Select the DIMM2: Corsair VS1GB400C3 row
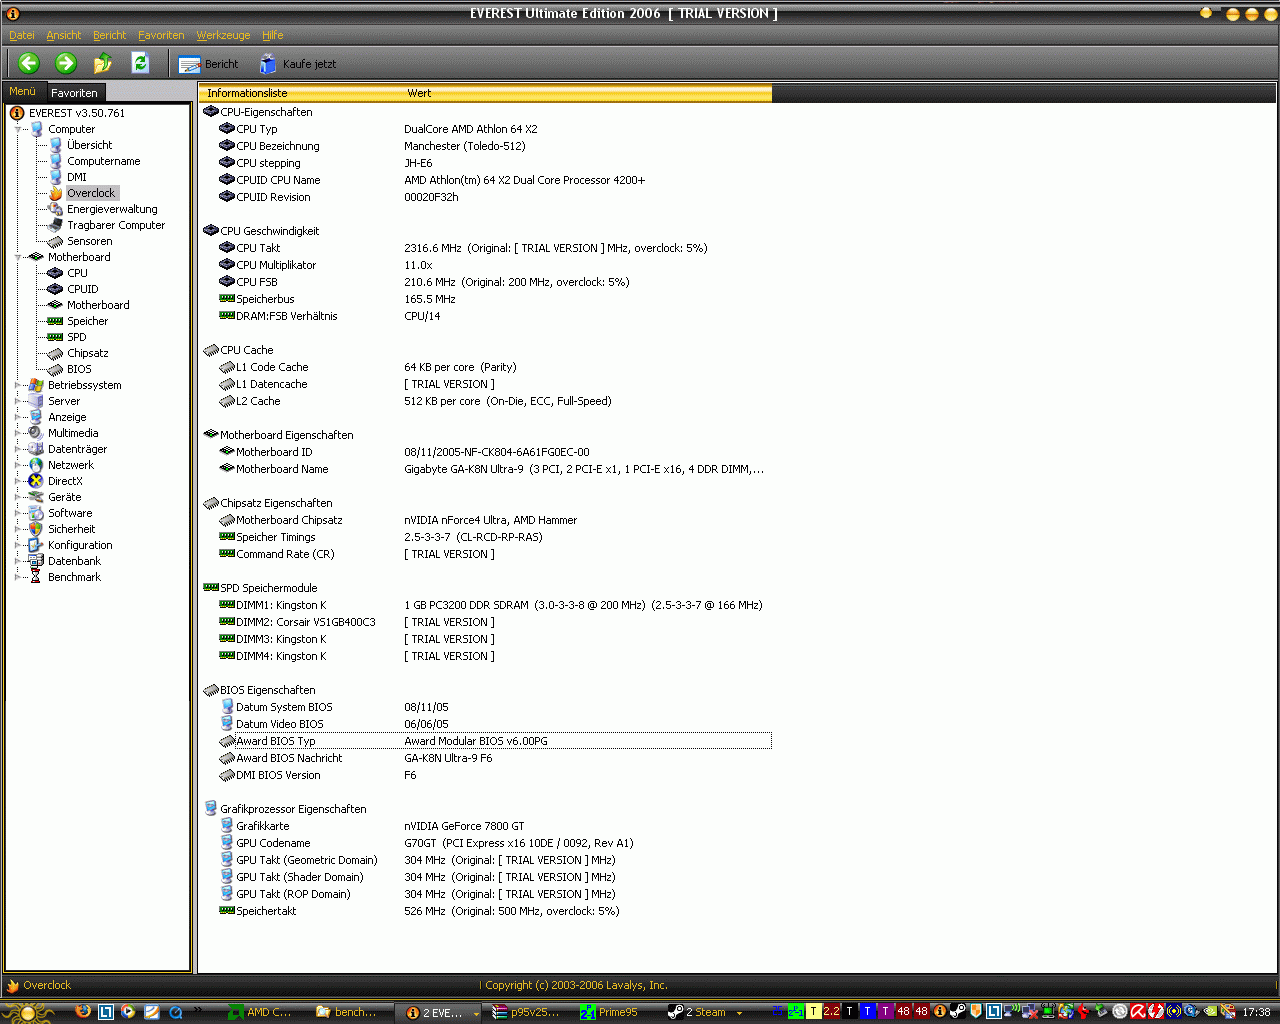The image size is (1280, 1024). (x=486, y=622)
